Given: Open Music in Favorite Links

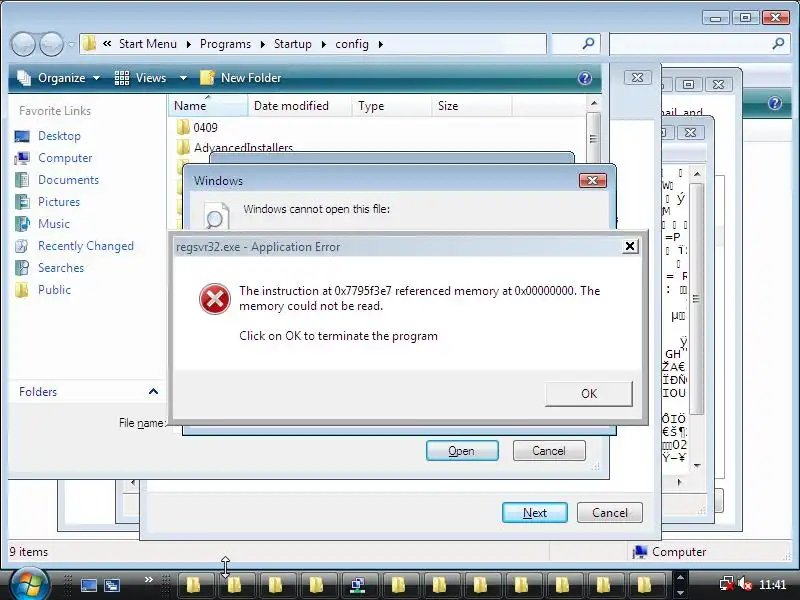Looking at the screenshot, I should pos(54,223).
